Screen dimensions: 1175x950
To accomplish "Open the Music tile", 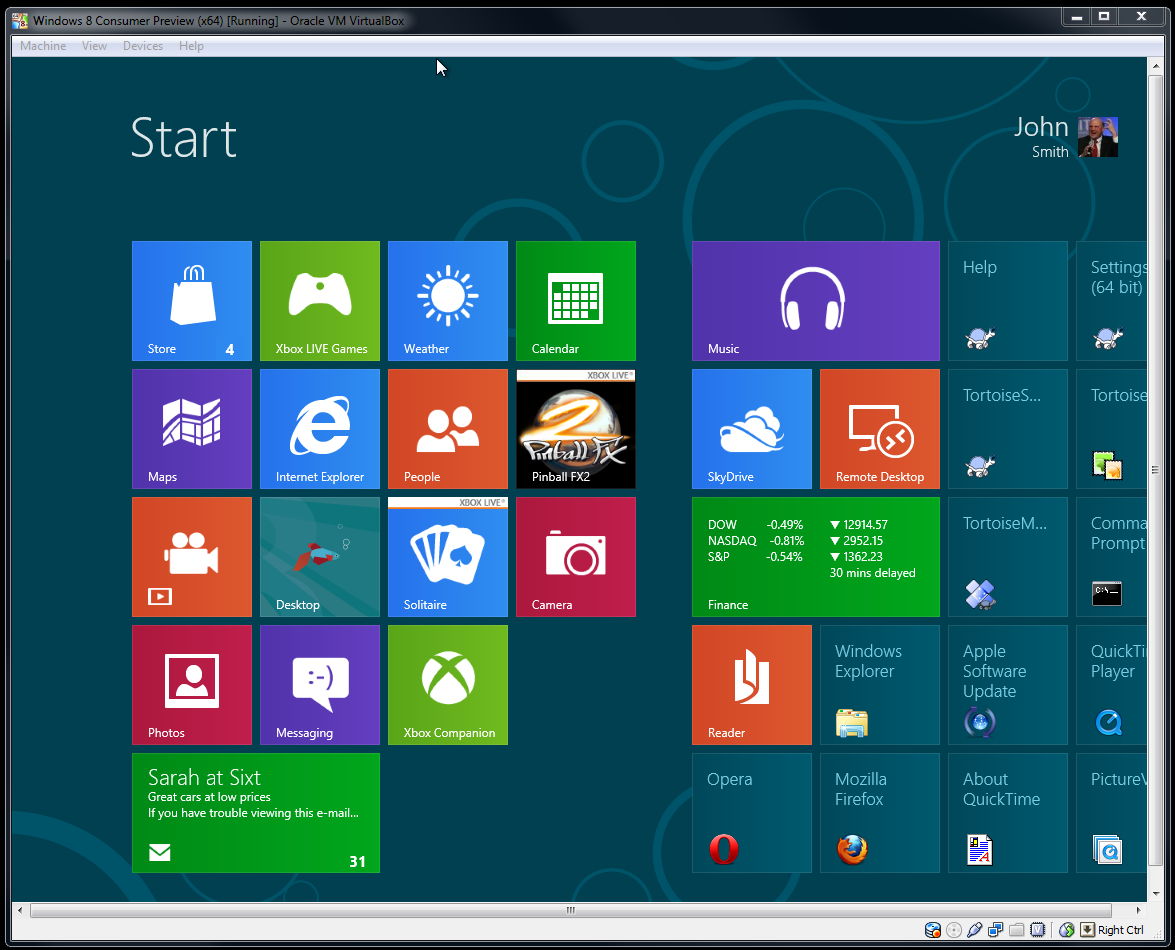I will click(816, 301).
